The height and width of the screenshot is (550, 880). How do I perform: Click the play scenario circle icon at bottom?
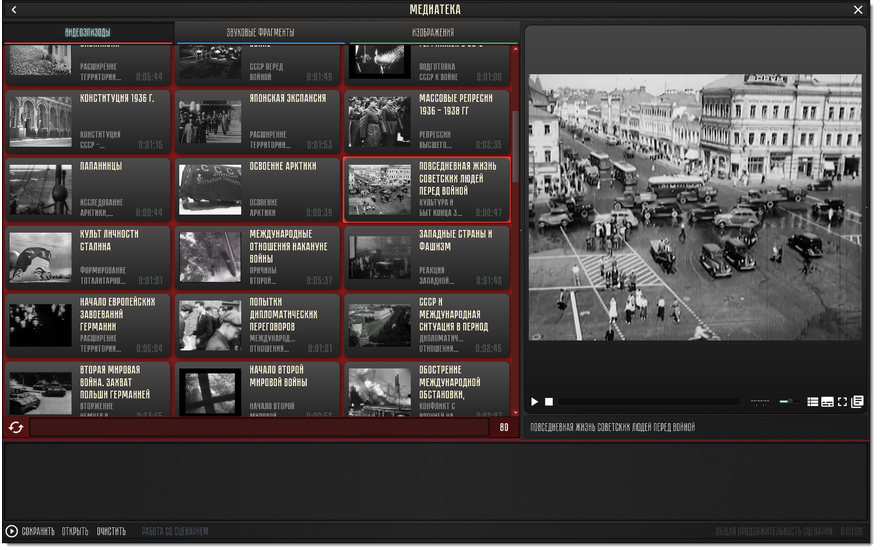(x=11, y=531)
